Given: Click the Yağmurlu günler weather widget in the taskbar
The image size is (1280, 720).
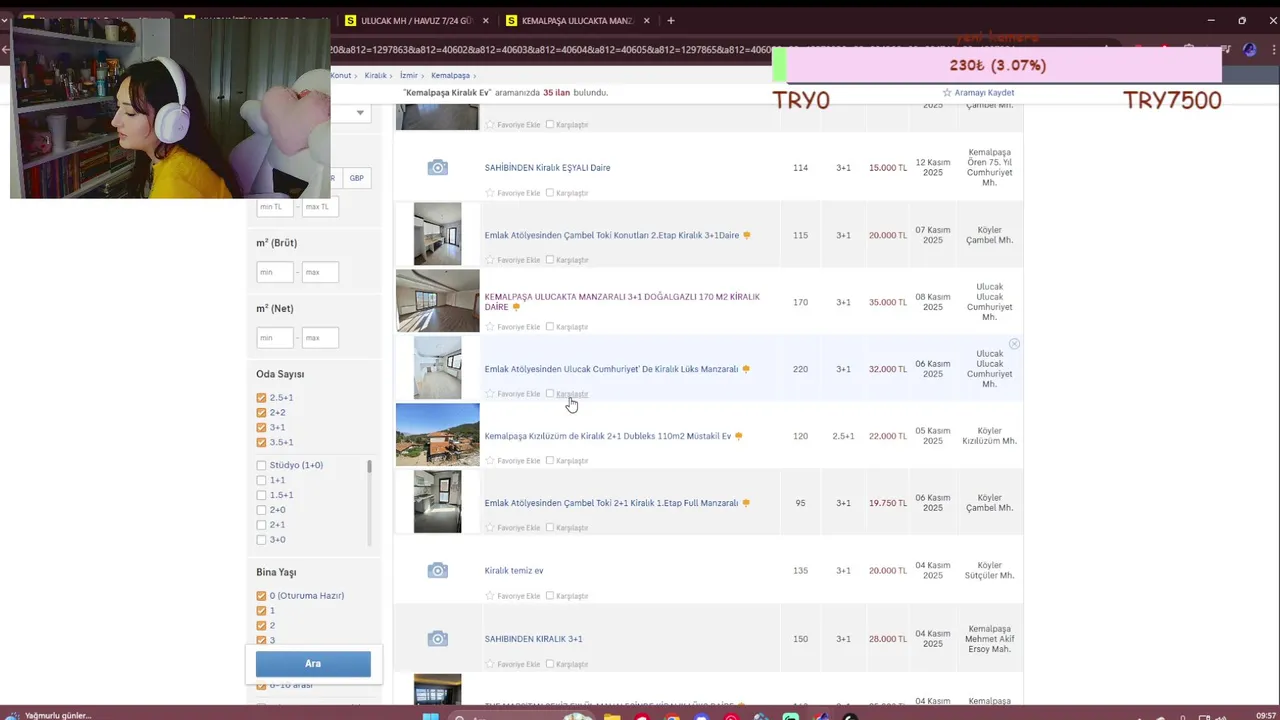Looking at the screenshot, I should point(50,716).
